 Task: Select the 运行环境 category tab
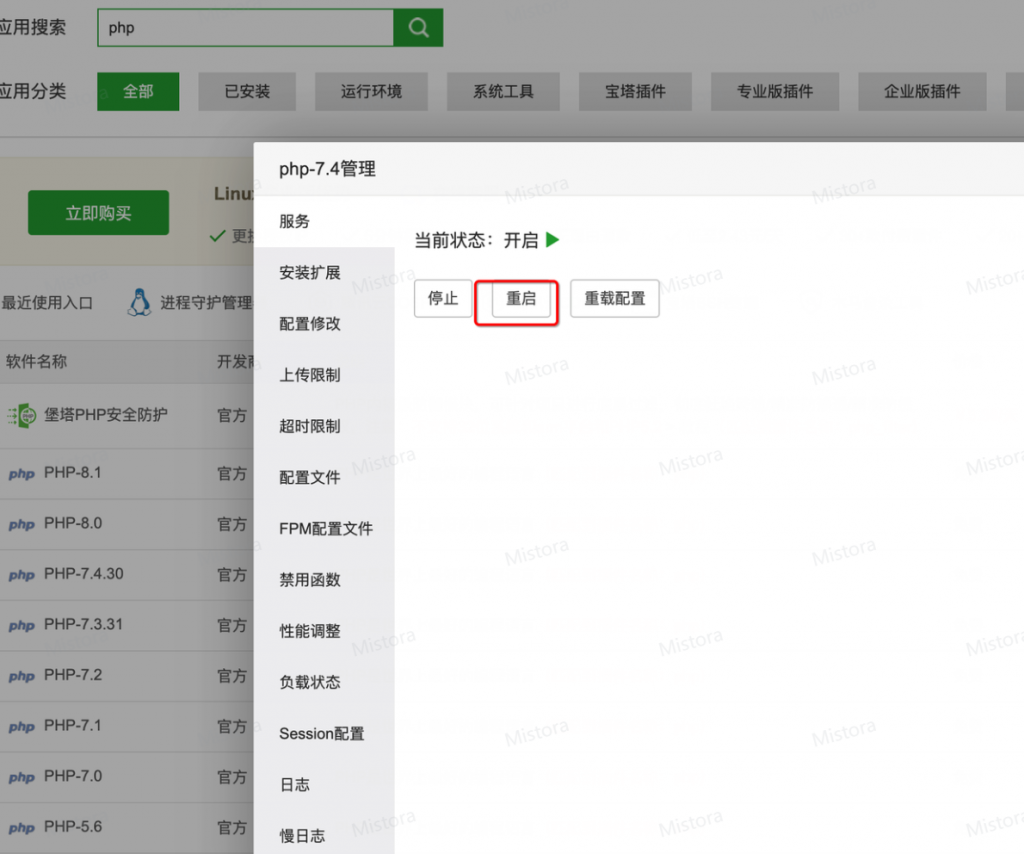(371, 91)
